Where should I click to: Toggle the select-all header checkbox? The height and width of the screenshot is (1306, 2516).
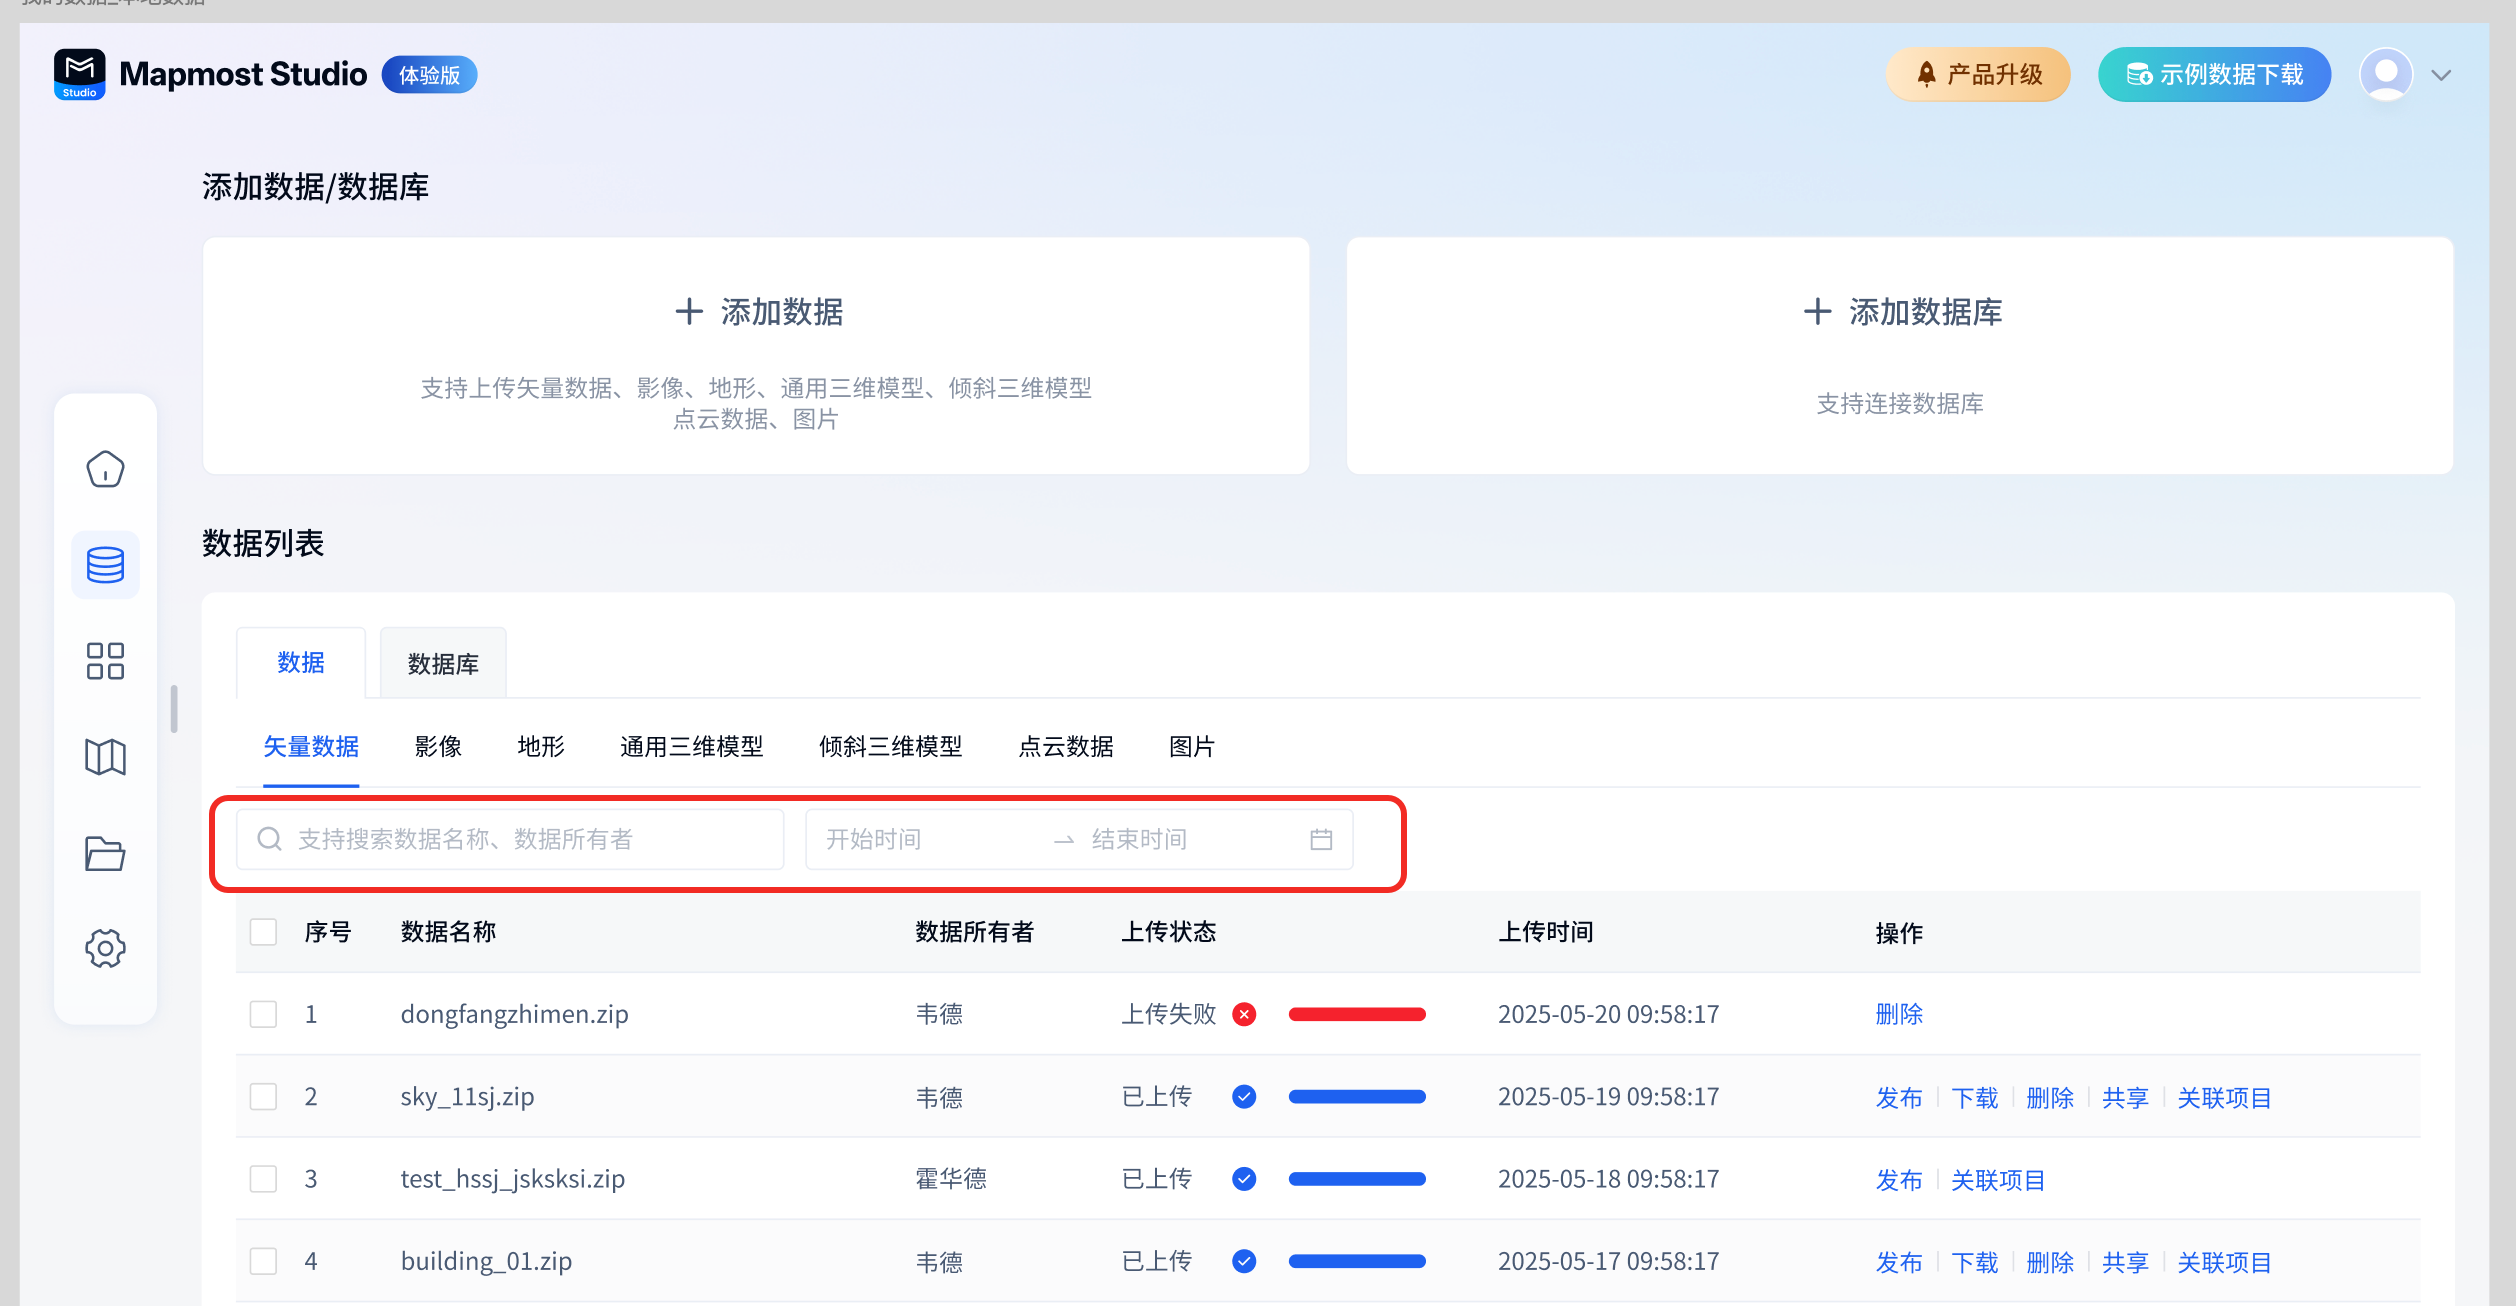pos(263,932)
